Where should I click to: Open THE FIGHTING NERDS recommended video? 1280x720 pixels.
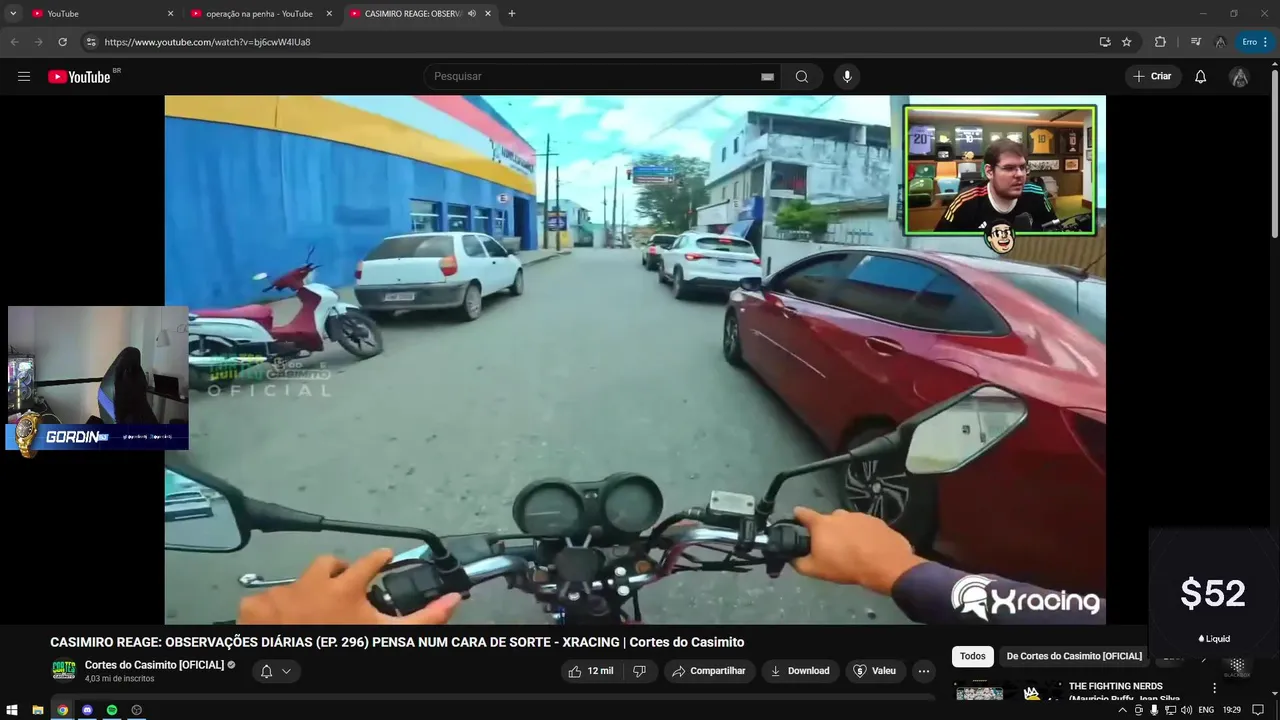click(1125, 692)
